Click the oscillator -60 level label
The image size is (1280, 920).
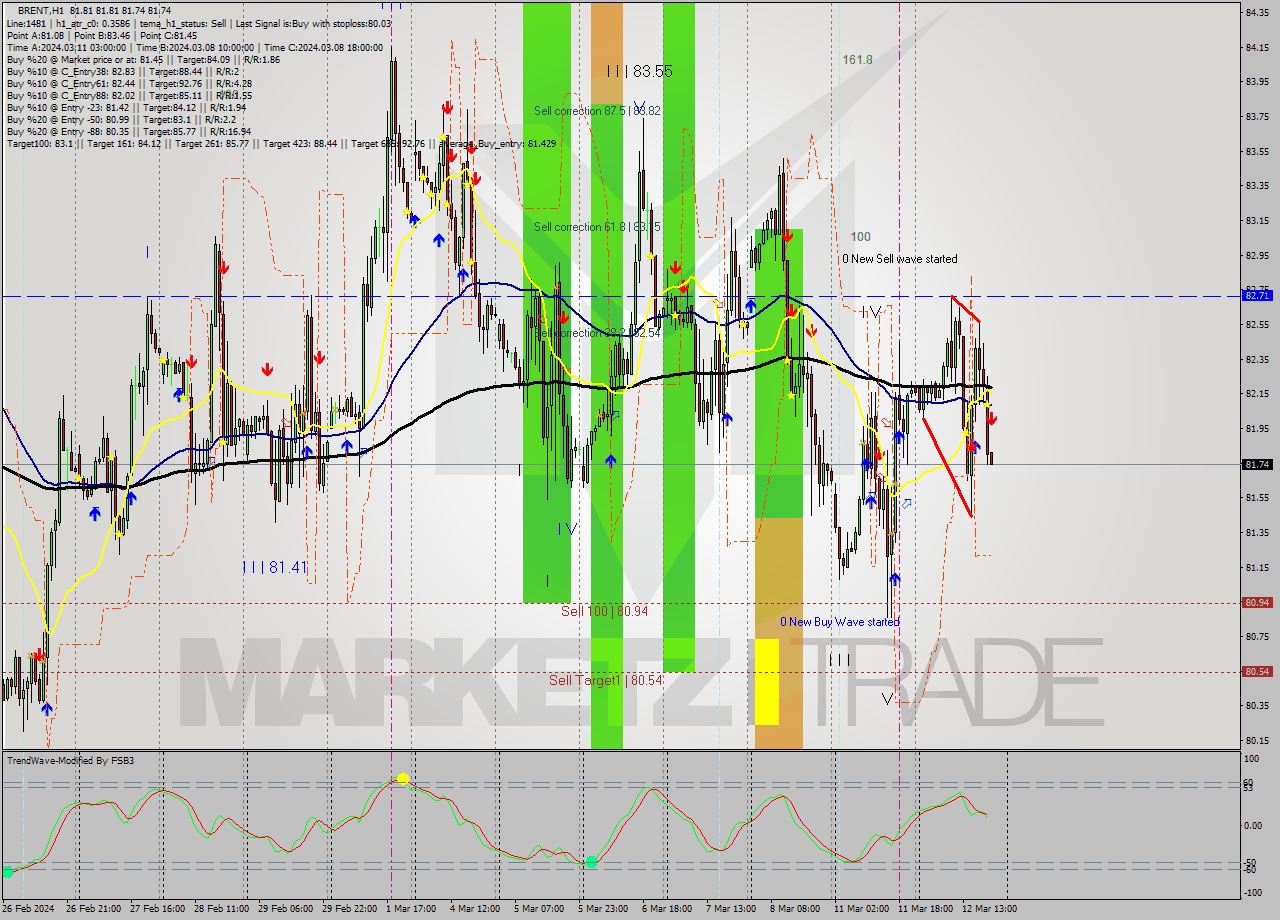[1250, 870]
